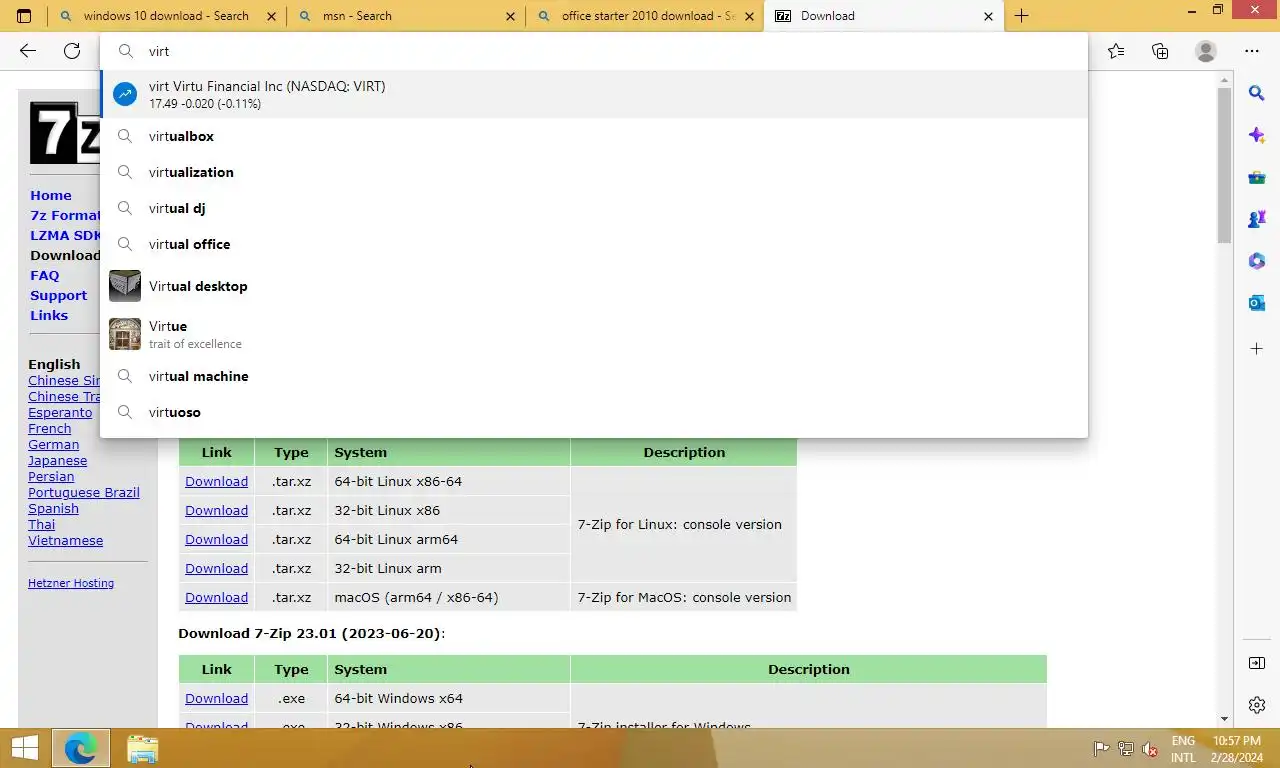Open the Action Center flag icon

[1101, 749]
